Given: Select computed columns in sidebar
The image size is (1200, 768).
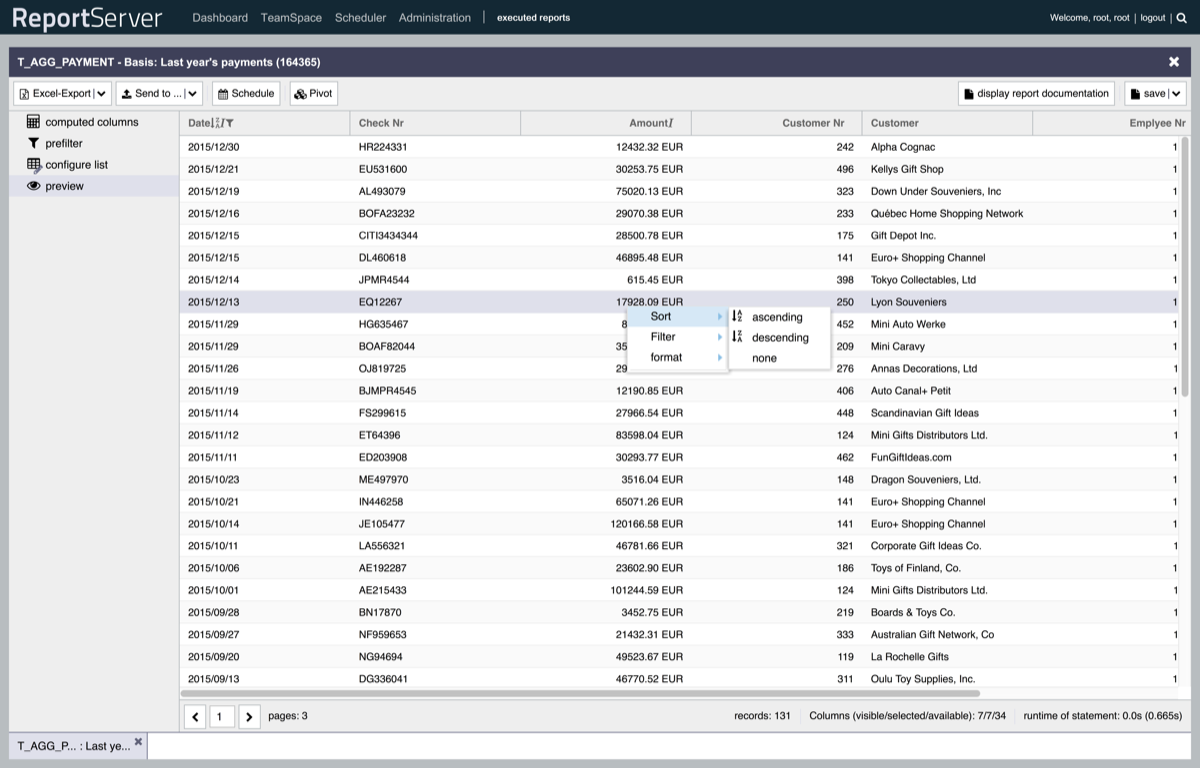Looking at the screenshot, I should [94, 122].
